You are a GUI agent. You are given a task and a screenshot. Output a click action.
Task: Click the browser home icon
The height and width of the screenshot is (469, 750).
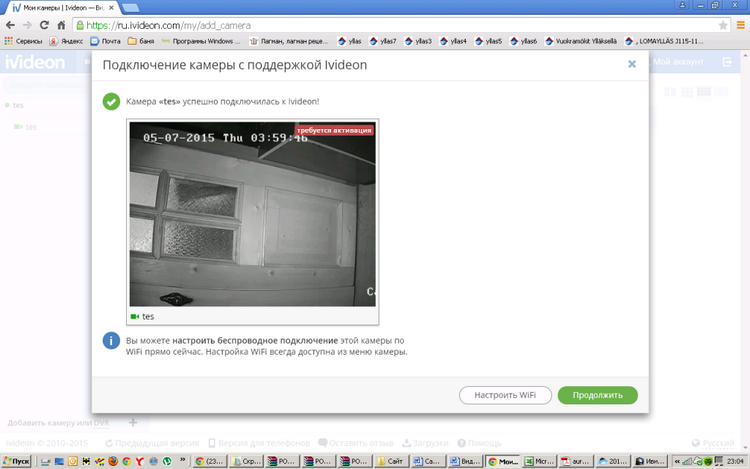click(x=61, y=25)
